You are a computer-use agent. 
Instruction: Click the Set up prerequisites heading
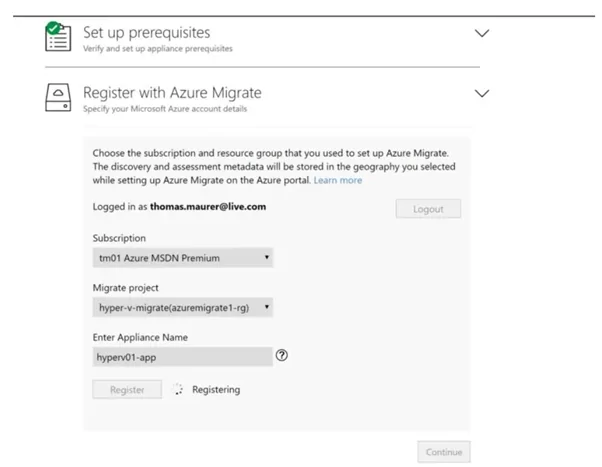(147, 33)
